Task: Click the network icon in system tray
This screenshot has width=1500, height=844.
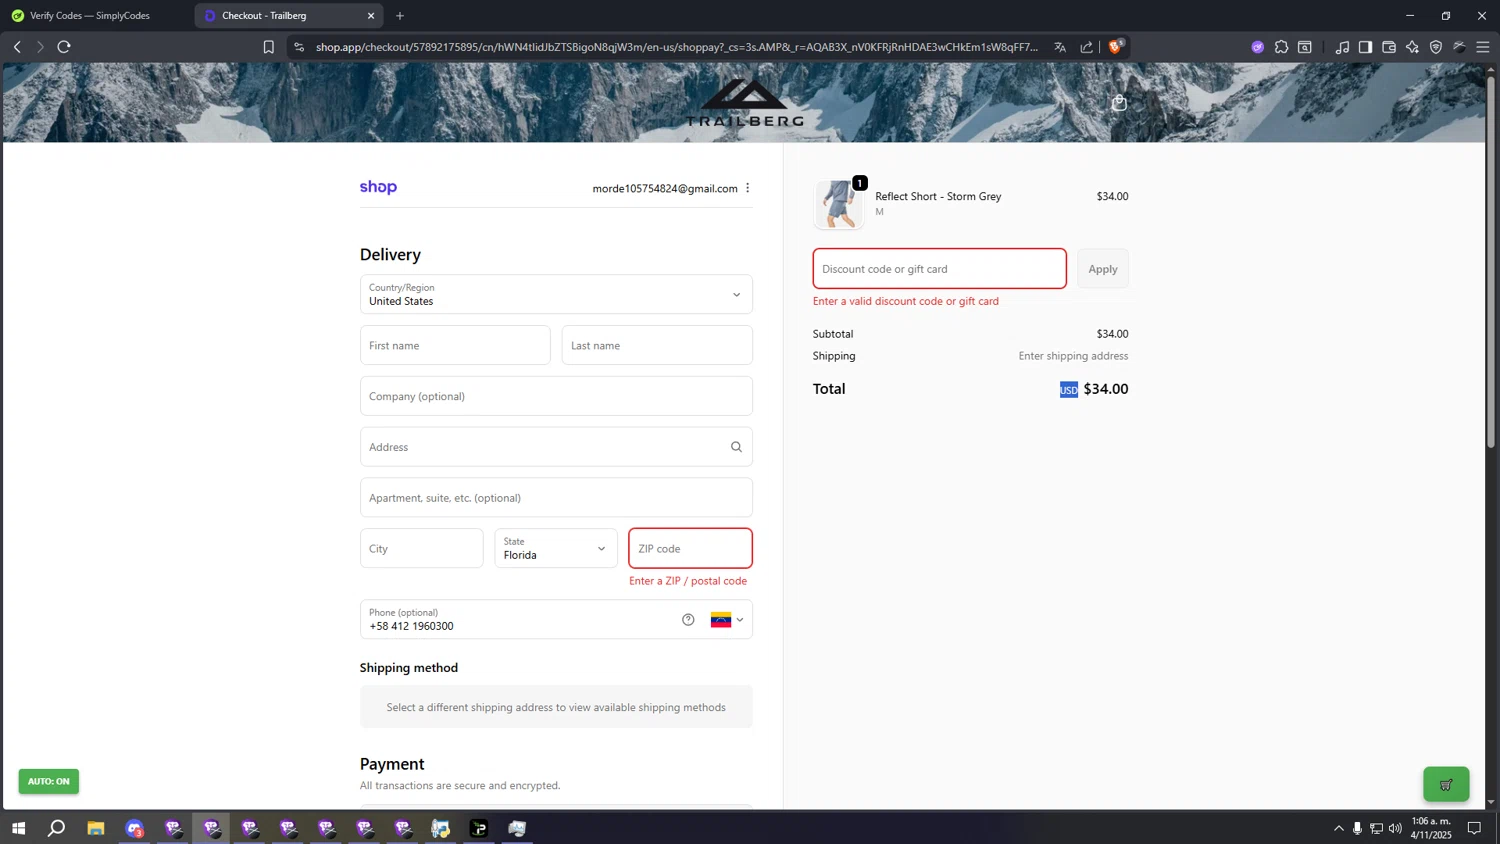Action: (x=1376, y=828)
